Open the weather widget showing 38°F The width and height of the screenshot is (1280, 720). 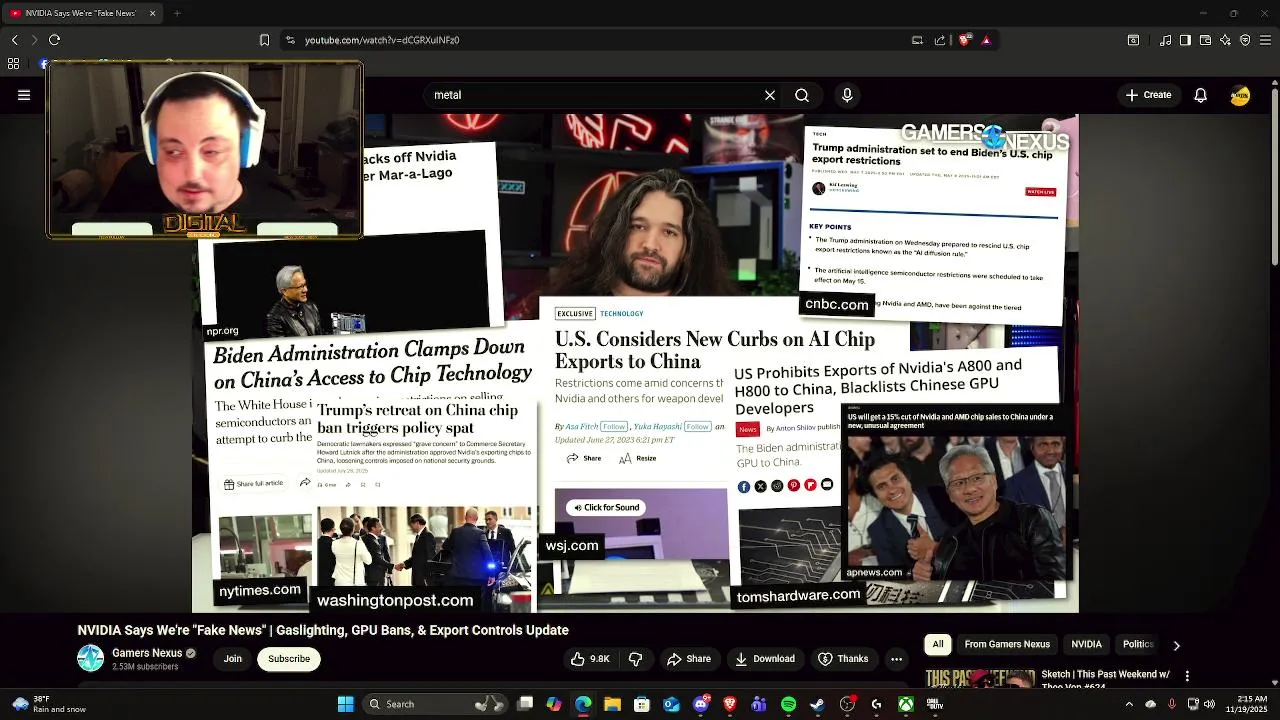pos(48,704)
